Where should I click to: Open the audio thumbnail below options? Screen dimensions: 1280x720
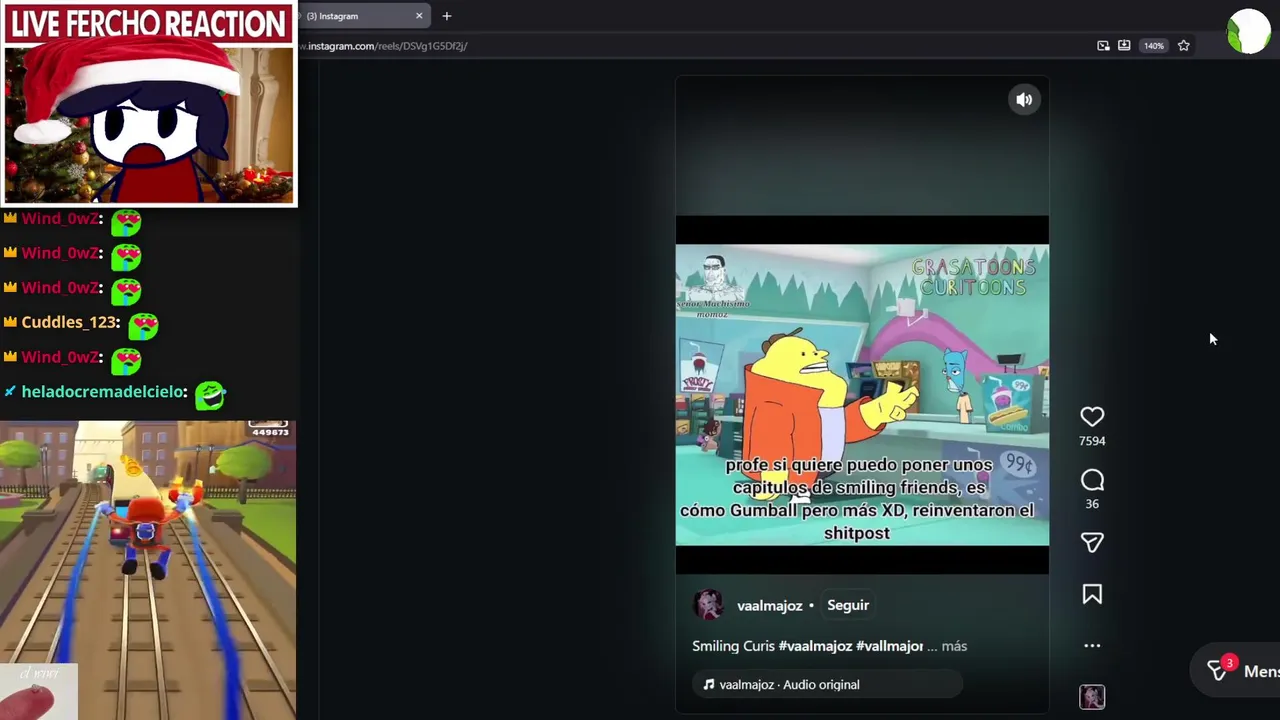(x=1092, y=697)
